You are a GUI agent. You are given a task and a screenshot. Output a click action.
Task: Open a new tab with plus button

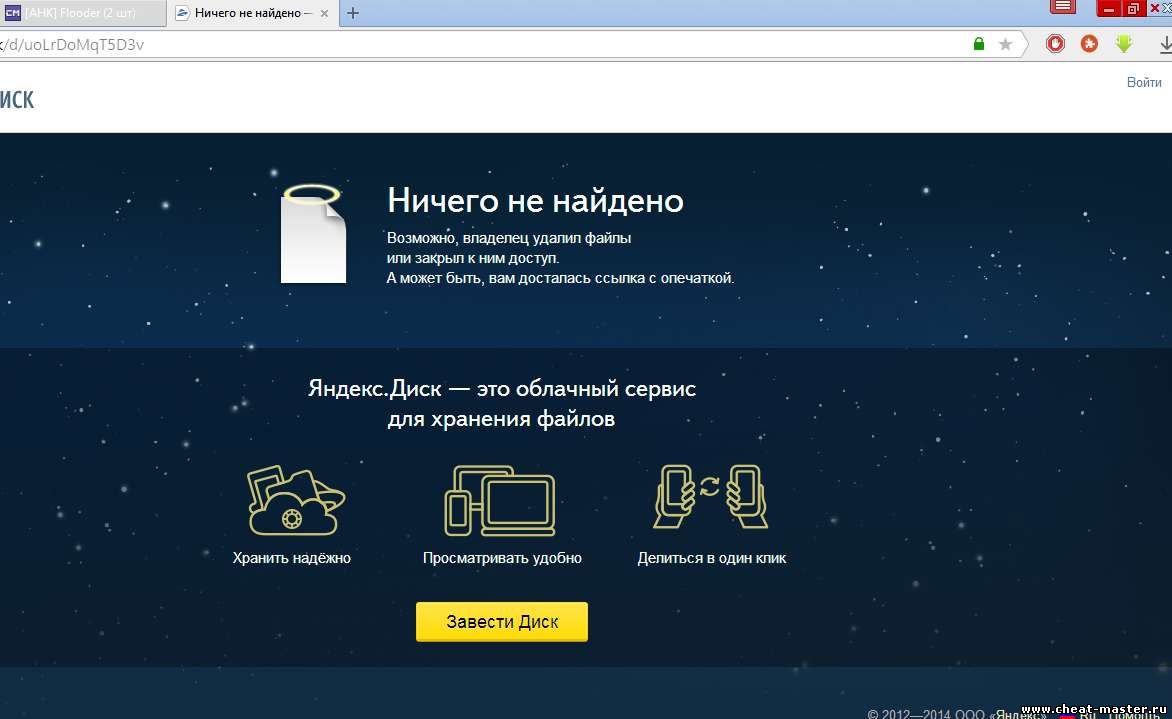[x=352, y=13]
